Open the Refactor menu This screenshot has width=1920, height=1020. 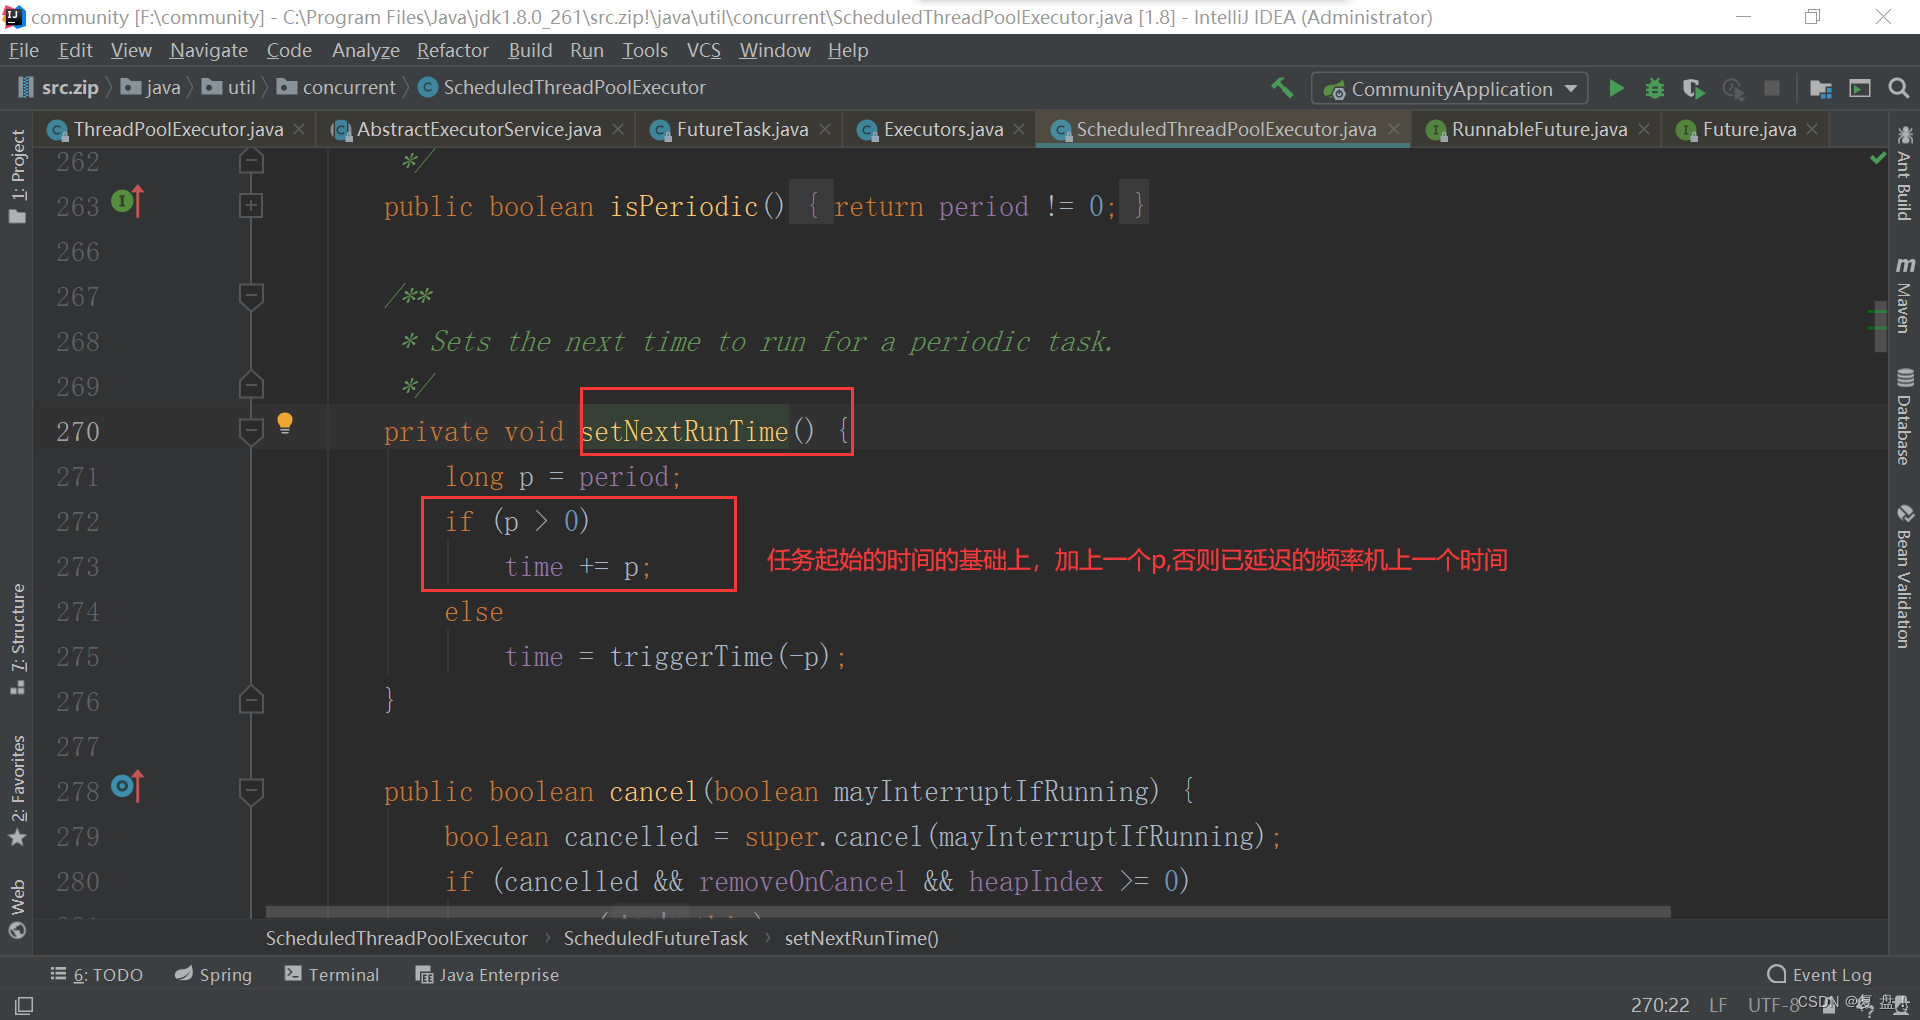(453, 50)
